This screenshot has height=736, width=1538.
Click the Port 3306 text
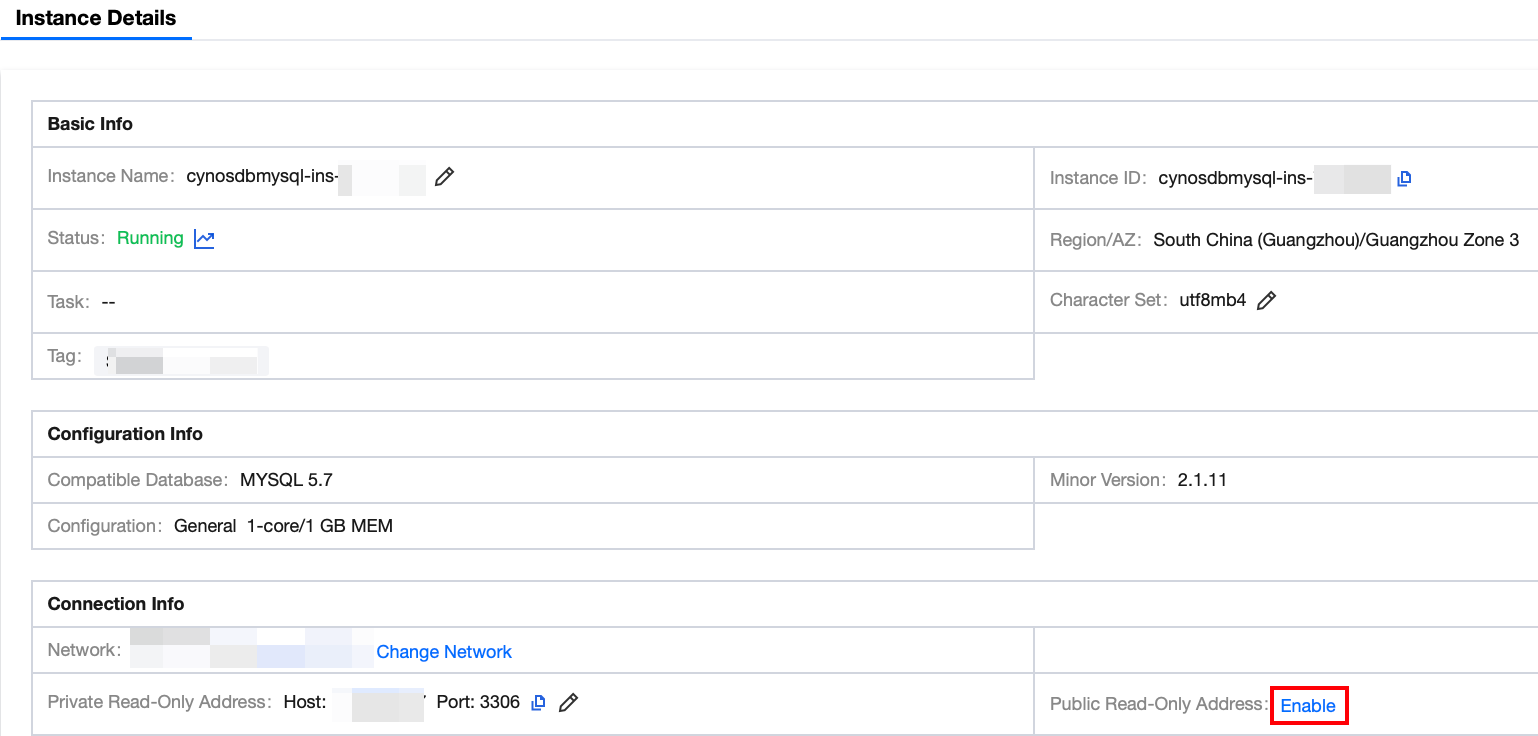click(478, 702)
